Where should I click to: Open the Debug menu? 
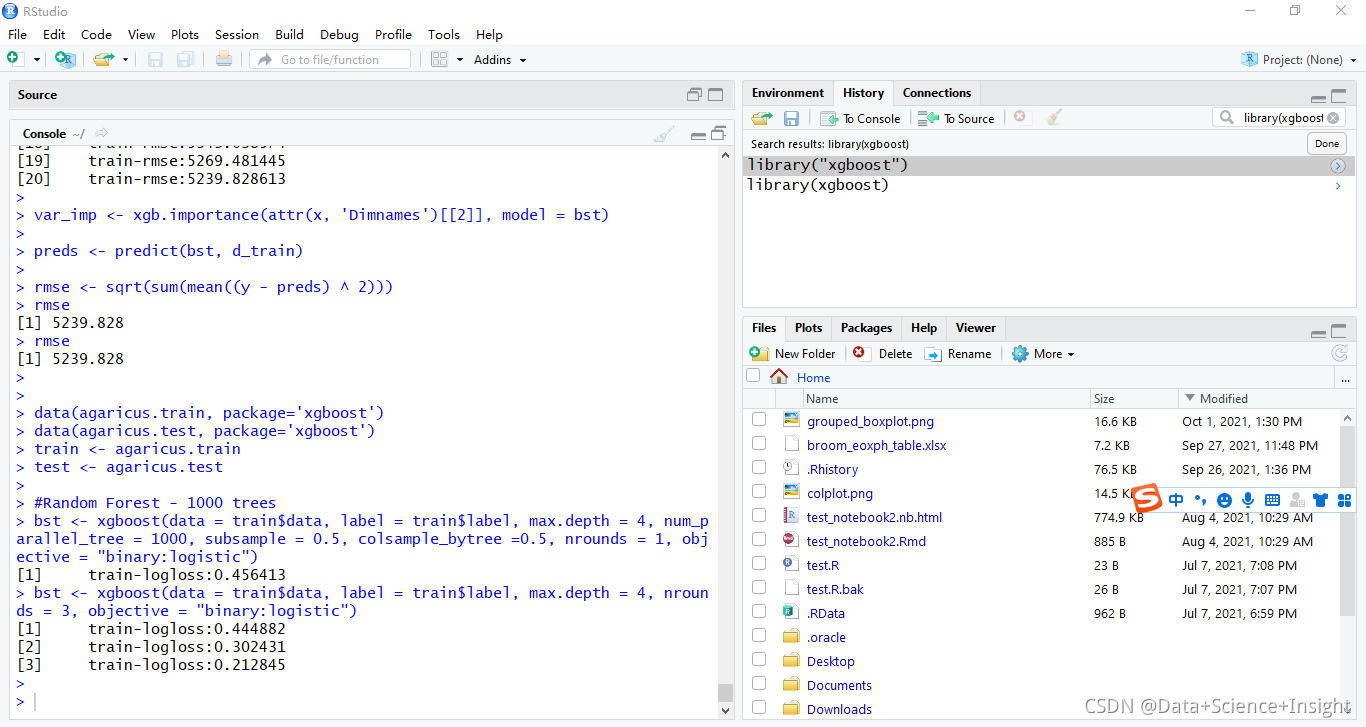339,34
